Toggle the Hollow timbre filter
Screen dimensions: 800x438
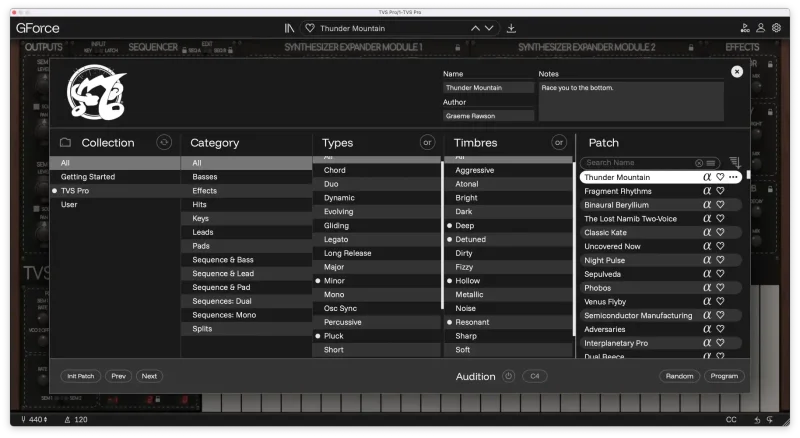coord(508,281)
